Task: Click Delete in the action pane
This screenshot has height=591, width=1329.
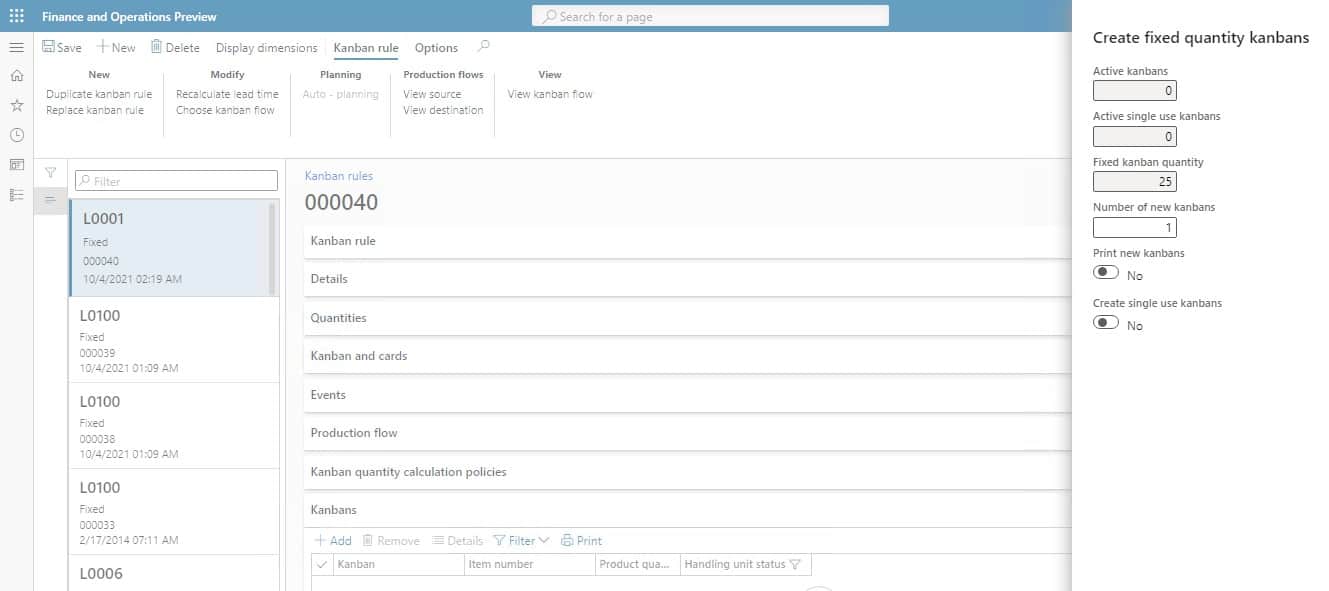Action: (175, 47)
